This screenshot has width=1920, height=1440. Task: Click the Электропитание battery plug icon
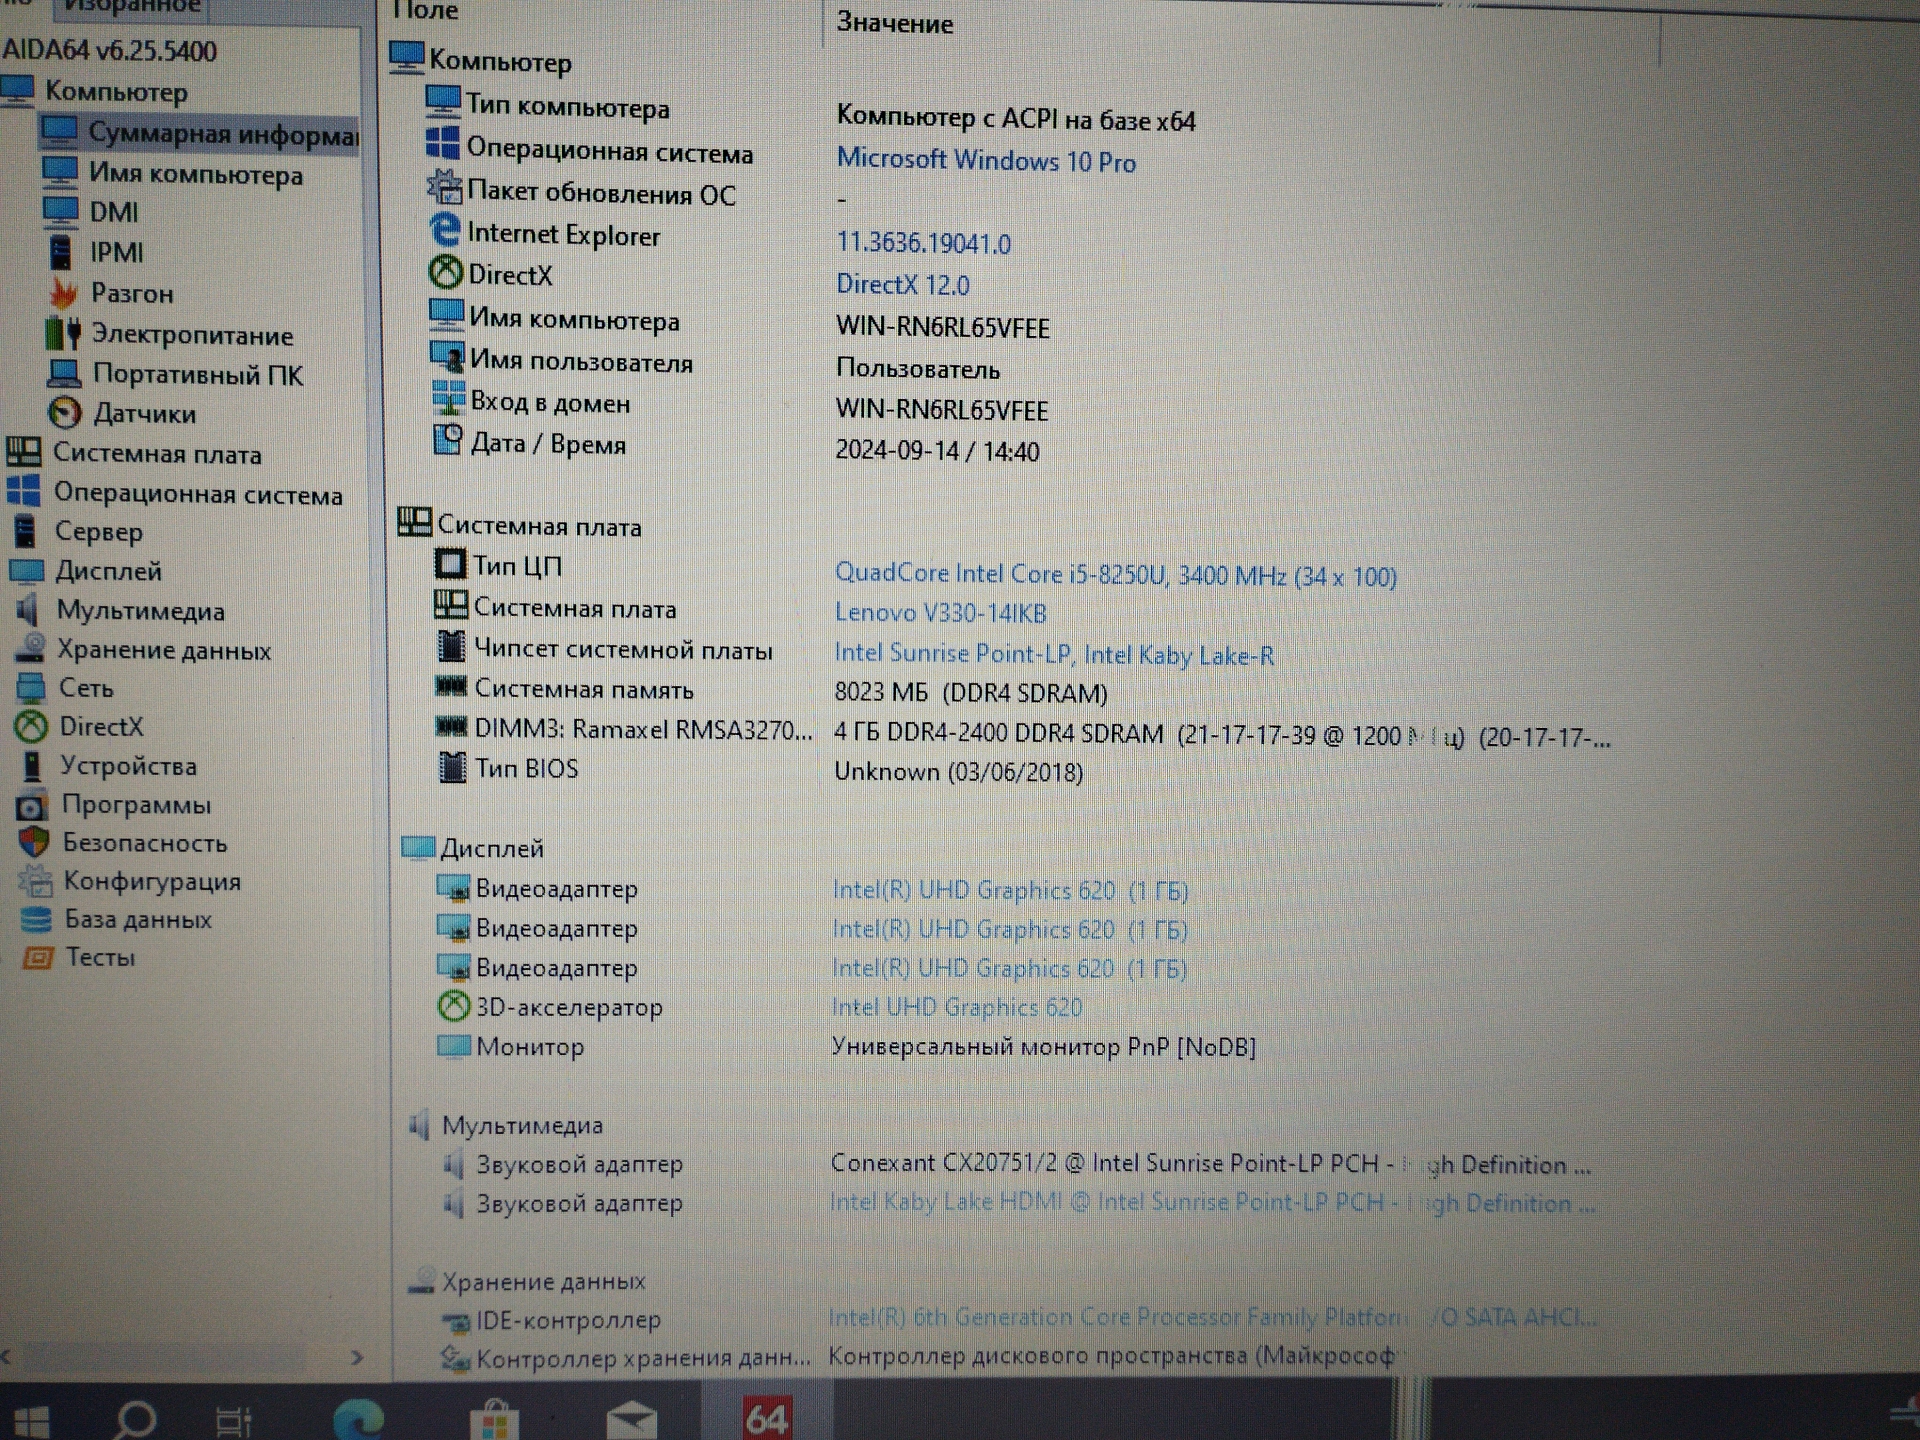63,333
